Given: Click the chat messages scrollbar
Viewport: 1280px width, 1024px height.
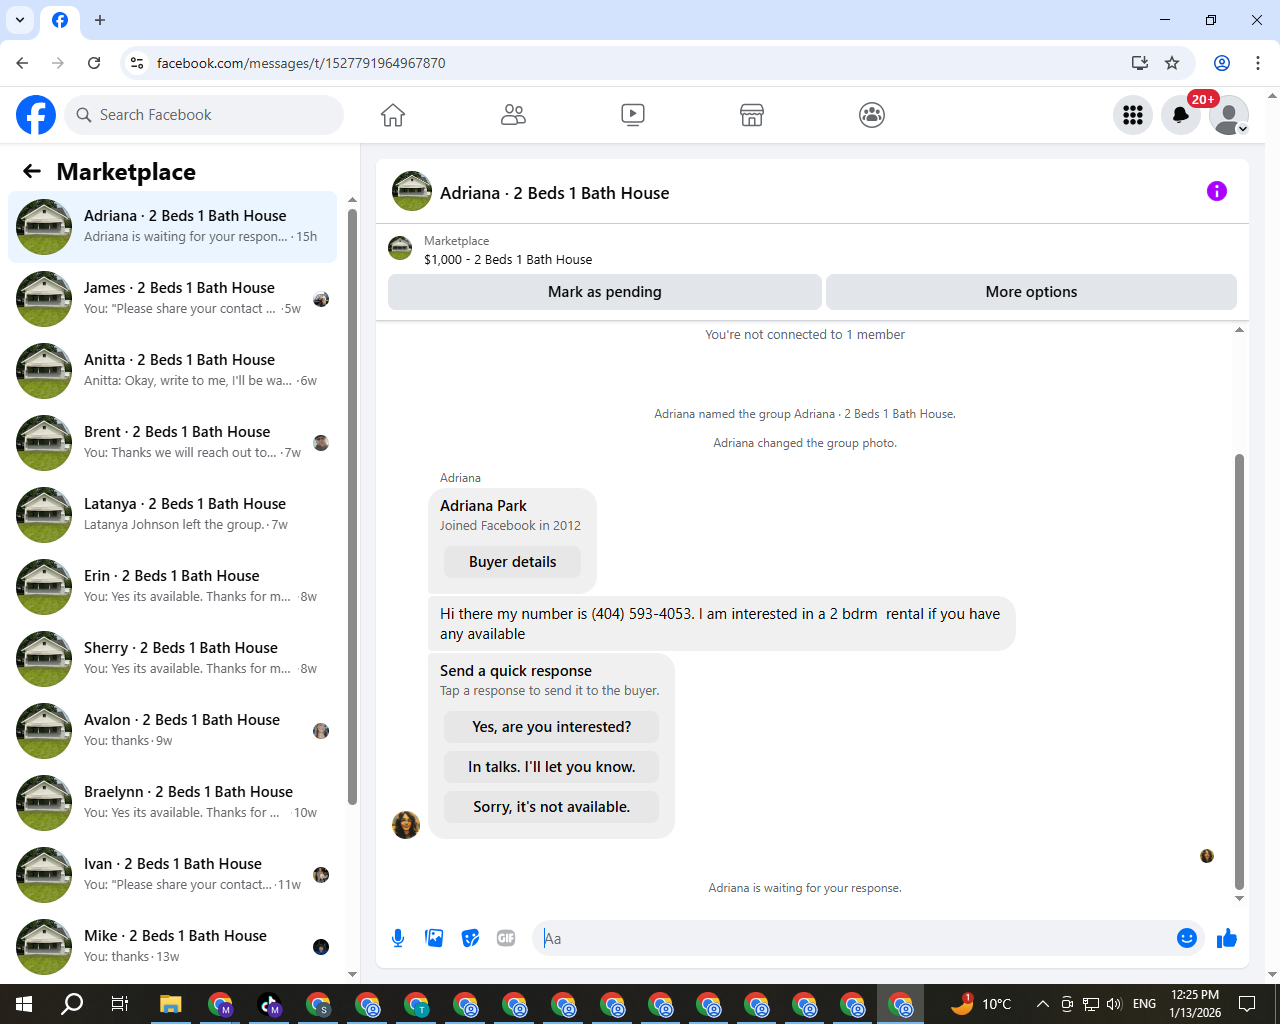Looking at the screenshot, I should (1239, 671).
